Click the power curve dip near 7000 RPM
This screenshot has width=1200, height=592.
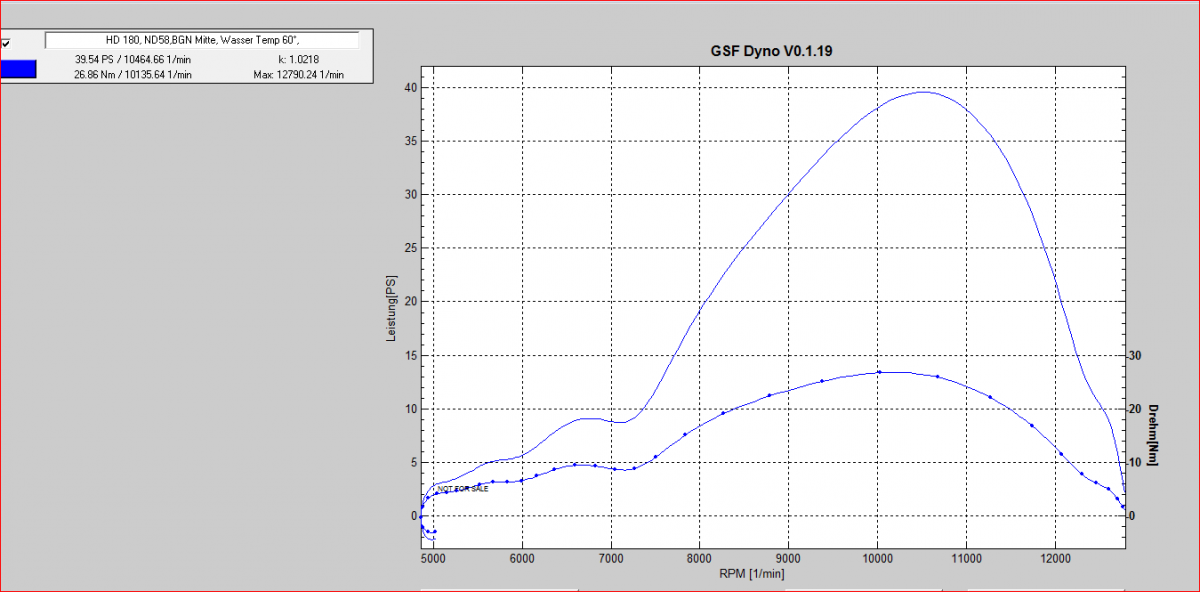(620, 423)
